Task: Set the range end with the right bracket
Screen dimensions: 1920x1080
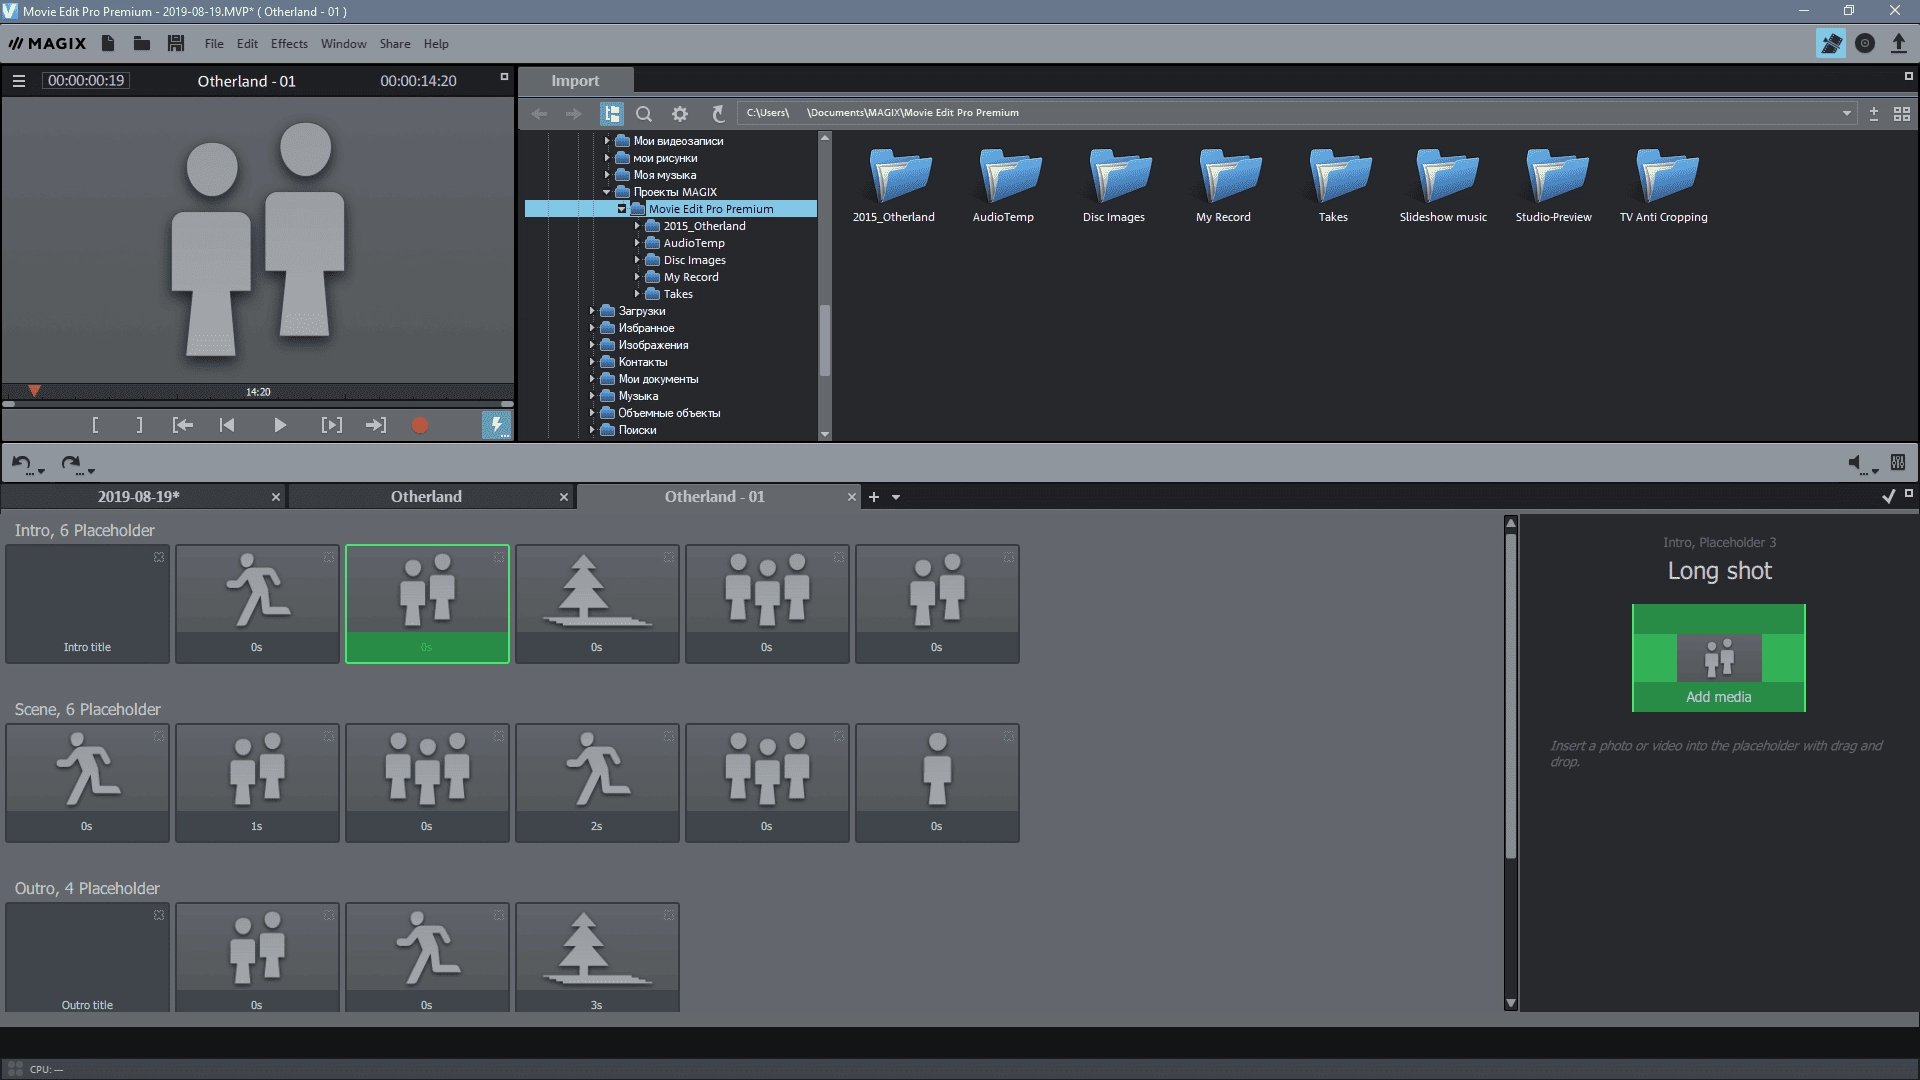Action: [139, 425]
